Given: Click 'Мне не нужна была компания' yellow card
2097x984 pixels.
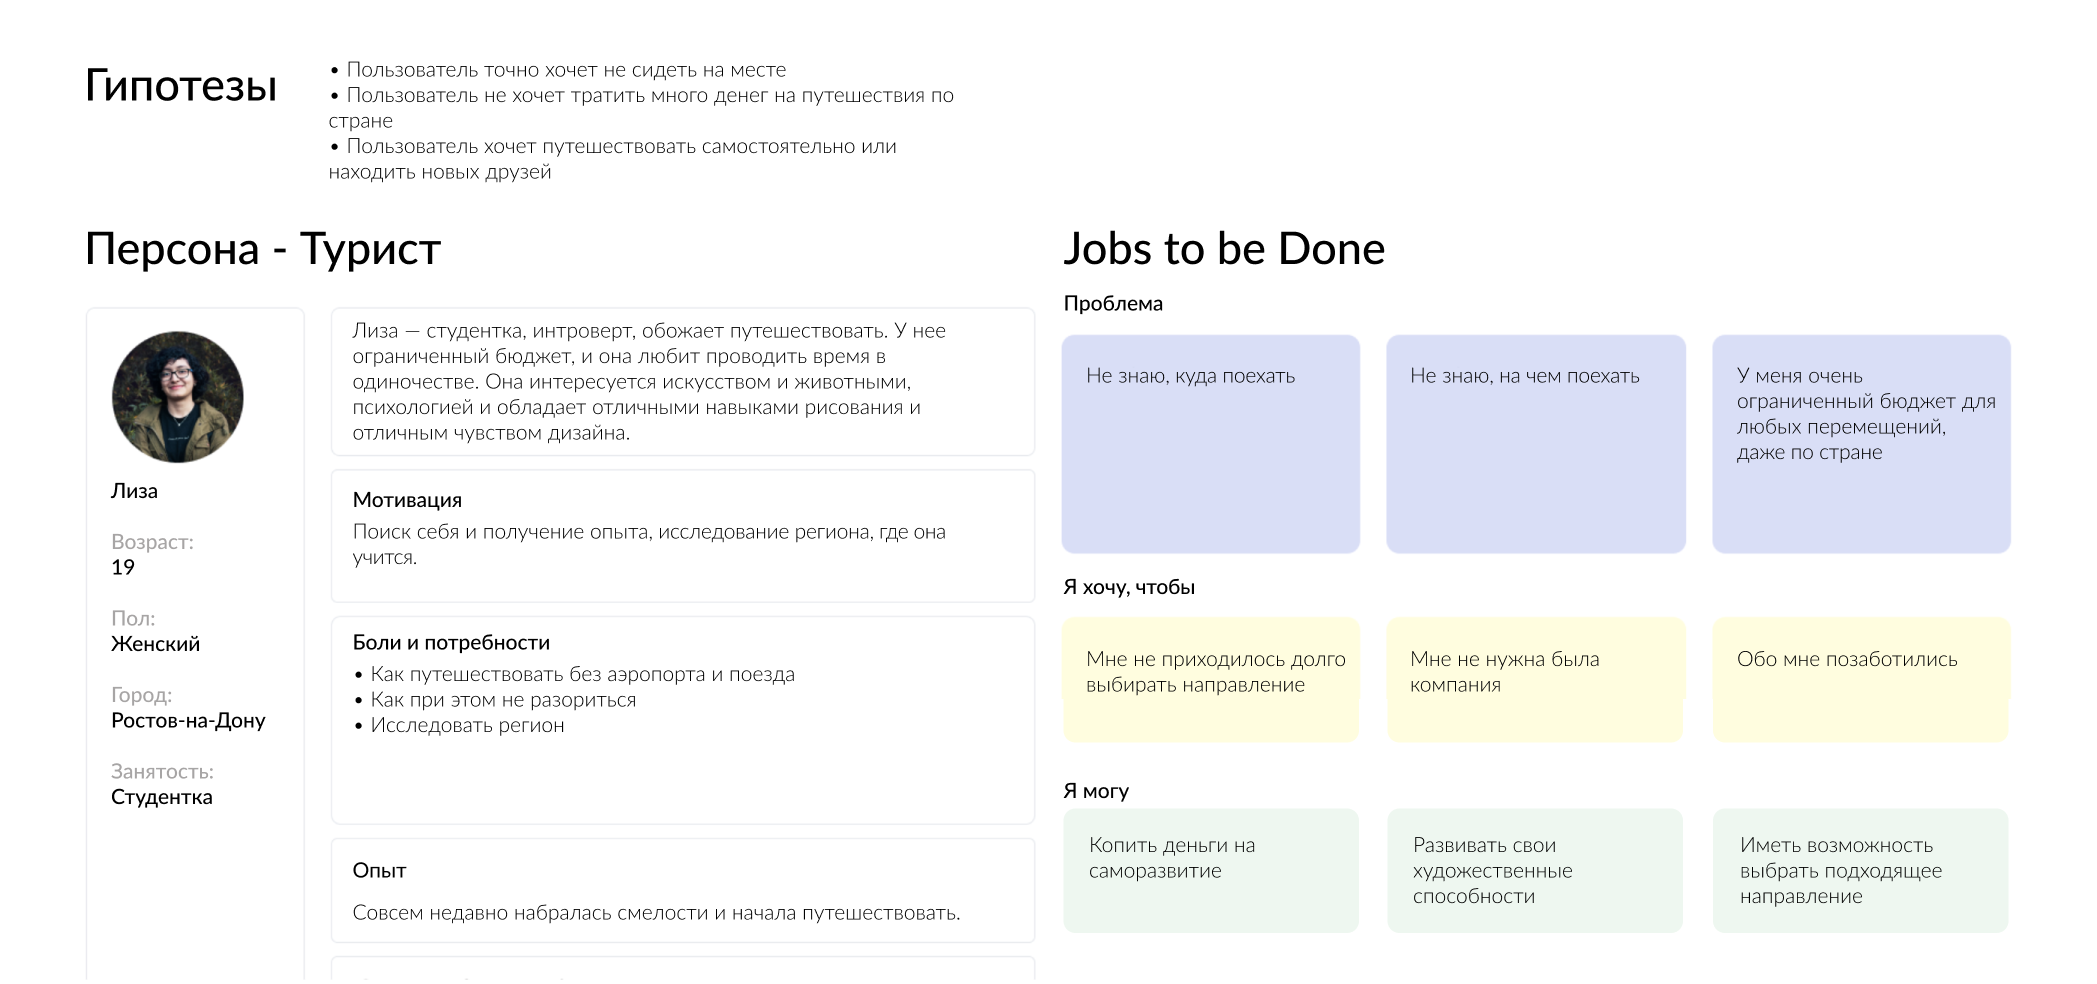Looking at the screenshot, I should pyautogui.click(x=1536, y=680).
